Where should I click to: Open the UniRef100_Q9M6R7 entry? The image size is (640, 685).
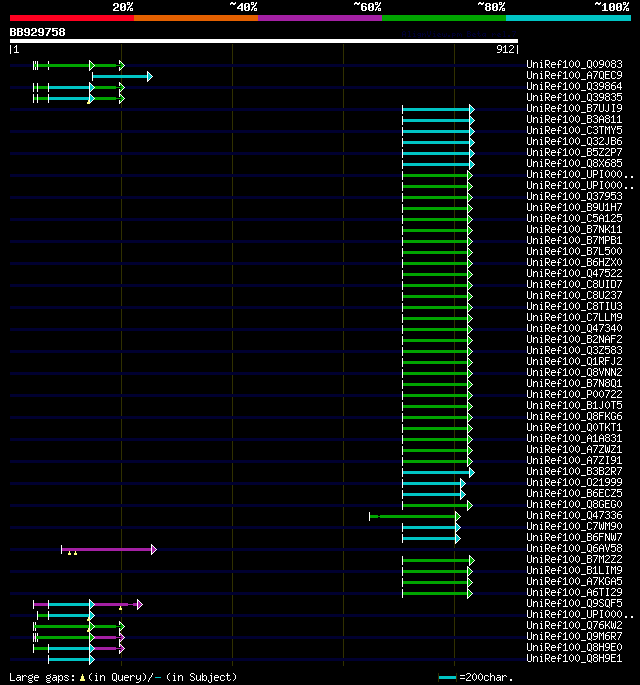tap(574, 636)
